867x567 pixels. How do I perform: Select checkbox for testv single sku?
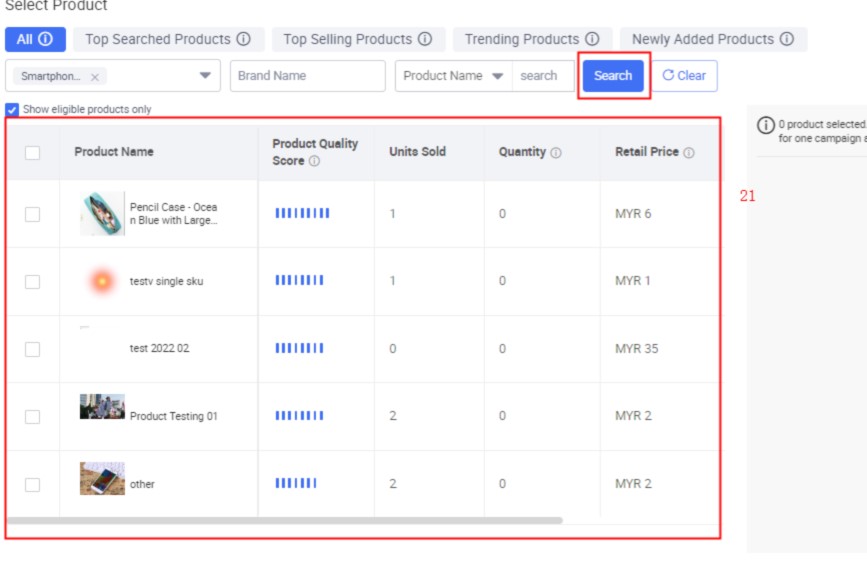pyautogui.click(x=33, y=282)
